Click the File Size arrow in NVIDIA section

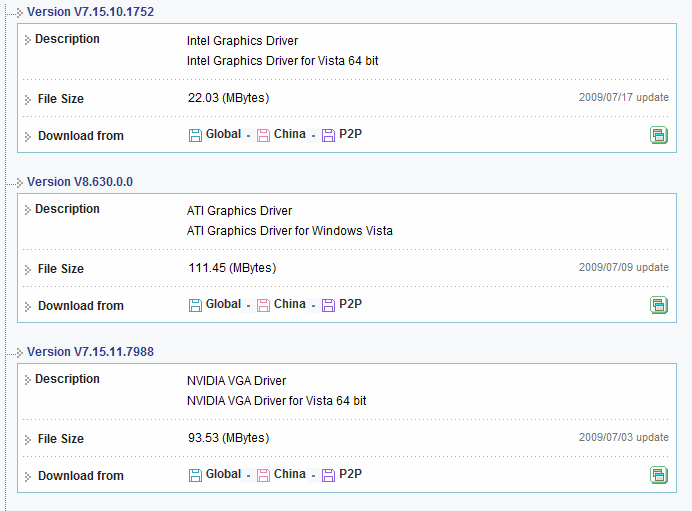pyautogui.click(x=28, y=440)
